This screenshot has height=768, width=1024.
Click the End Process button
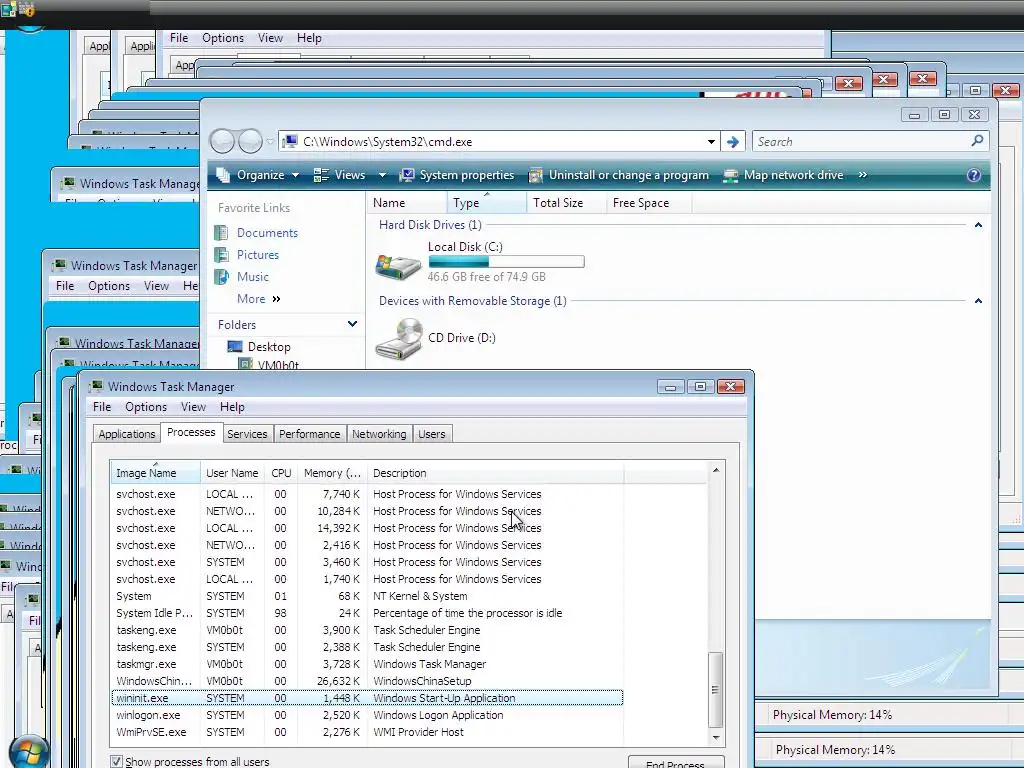click(x=676, y=762)
